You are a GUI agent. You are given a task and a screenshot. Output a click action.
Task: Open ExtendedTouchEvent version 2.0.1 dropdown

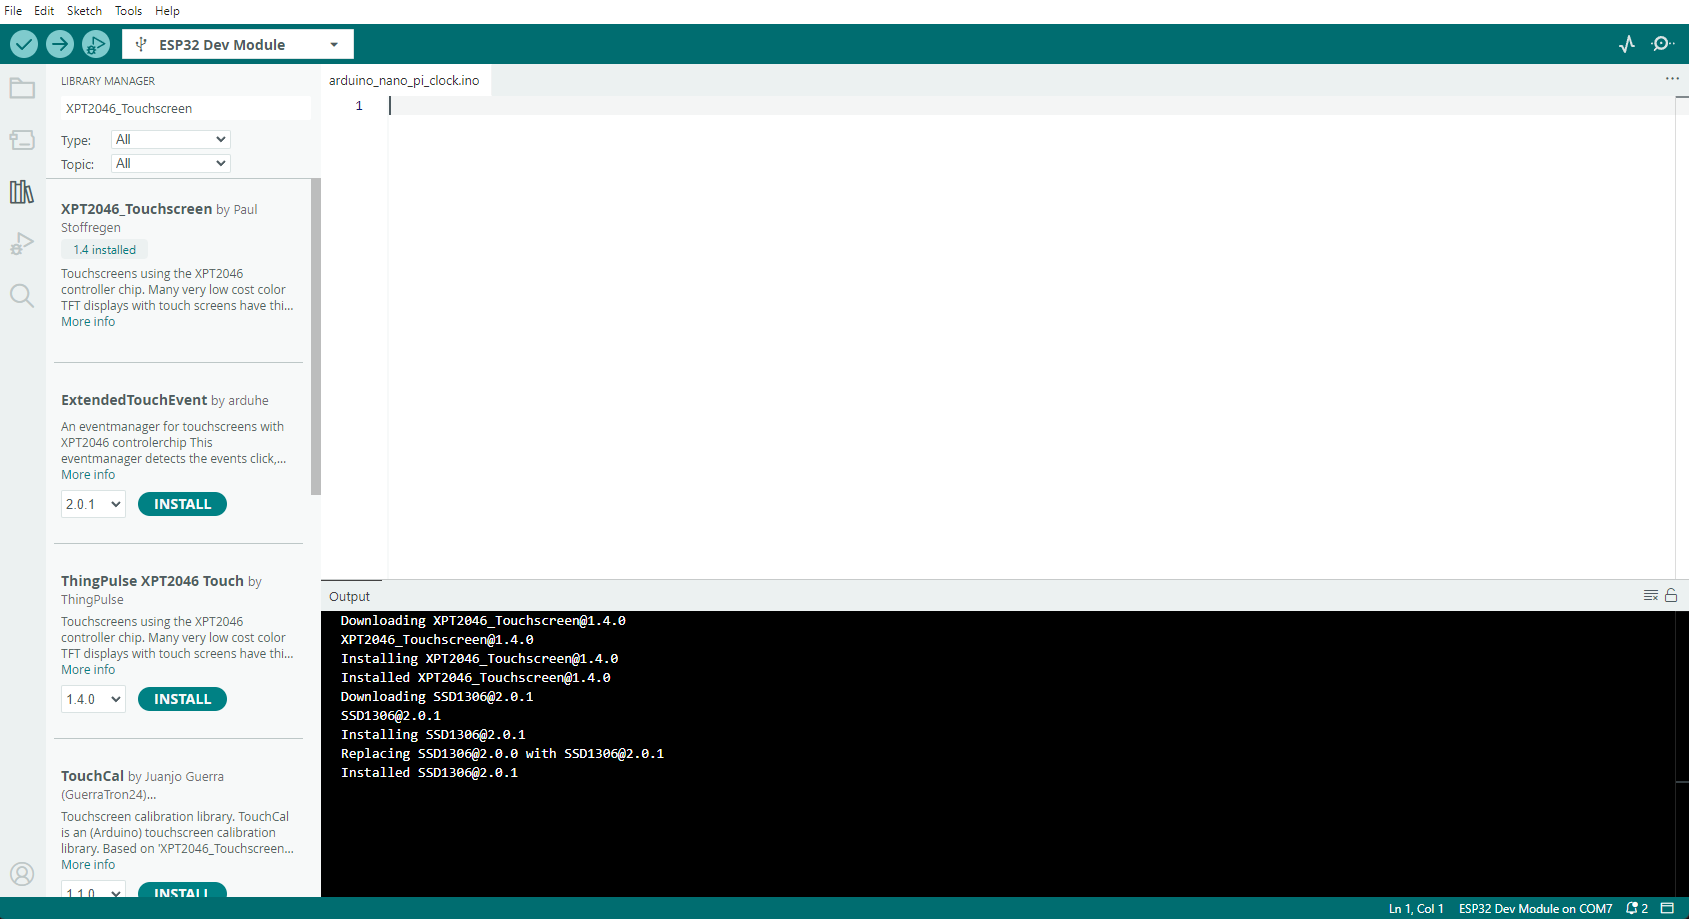pyautogui.click(x=93, y=504)
